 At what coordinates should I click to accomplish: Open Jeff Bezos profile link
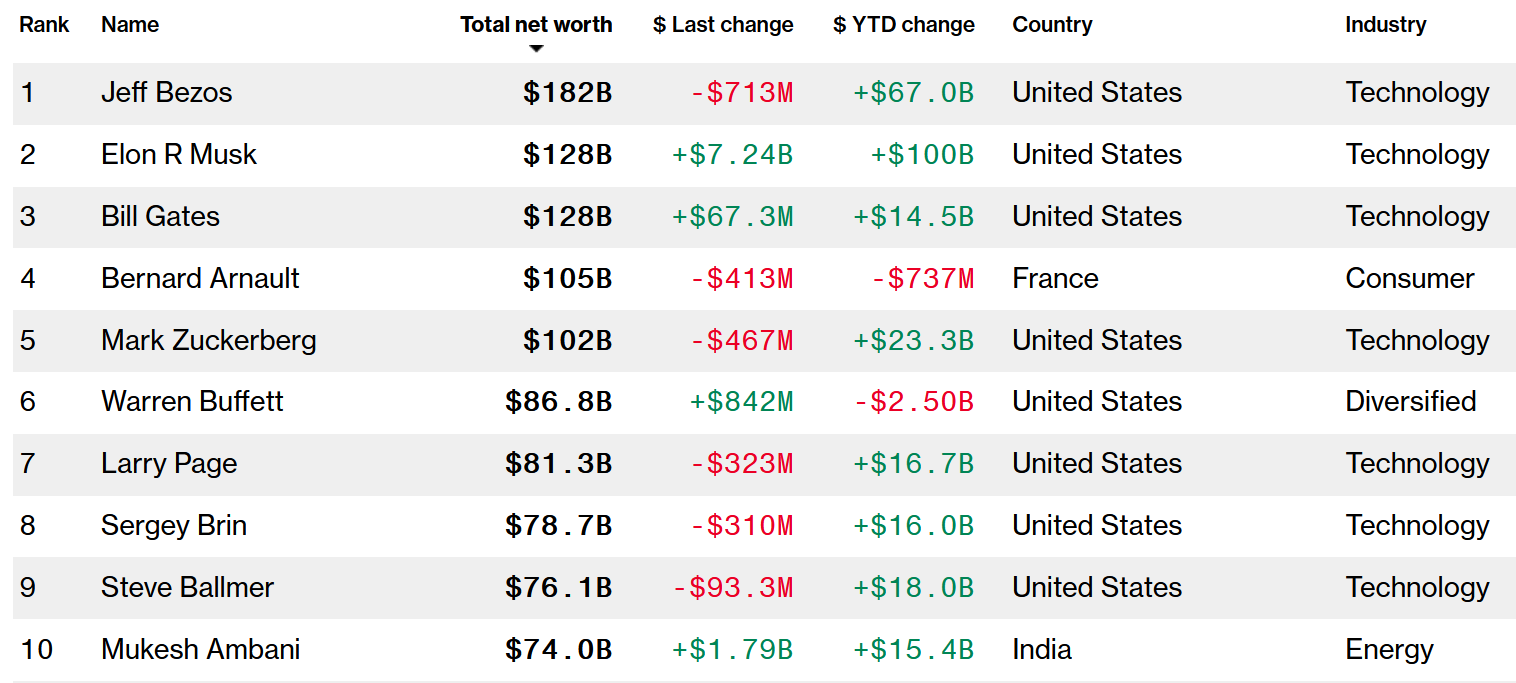click(x=166, y=93)
